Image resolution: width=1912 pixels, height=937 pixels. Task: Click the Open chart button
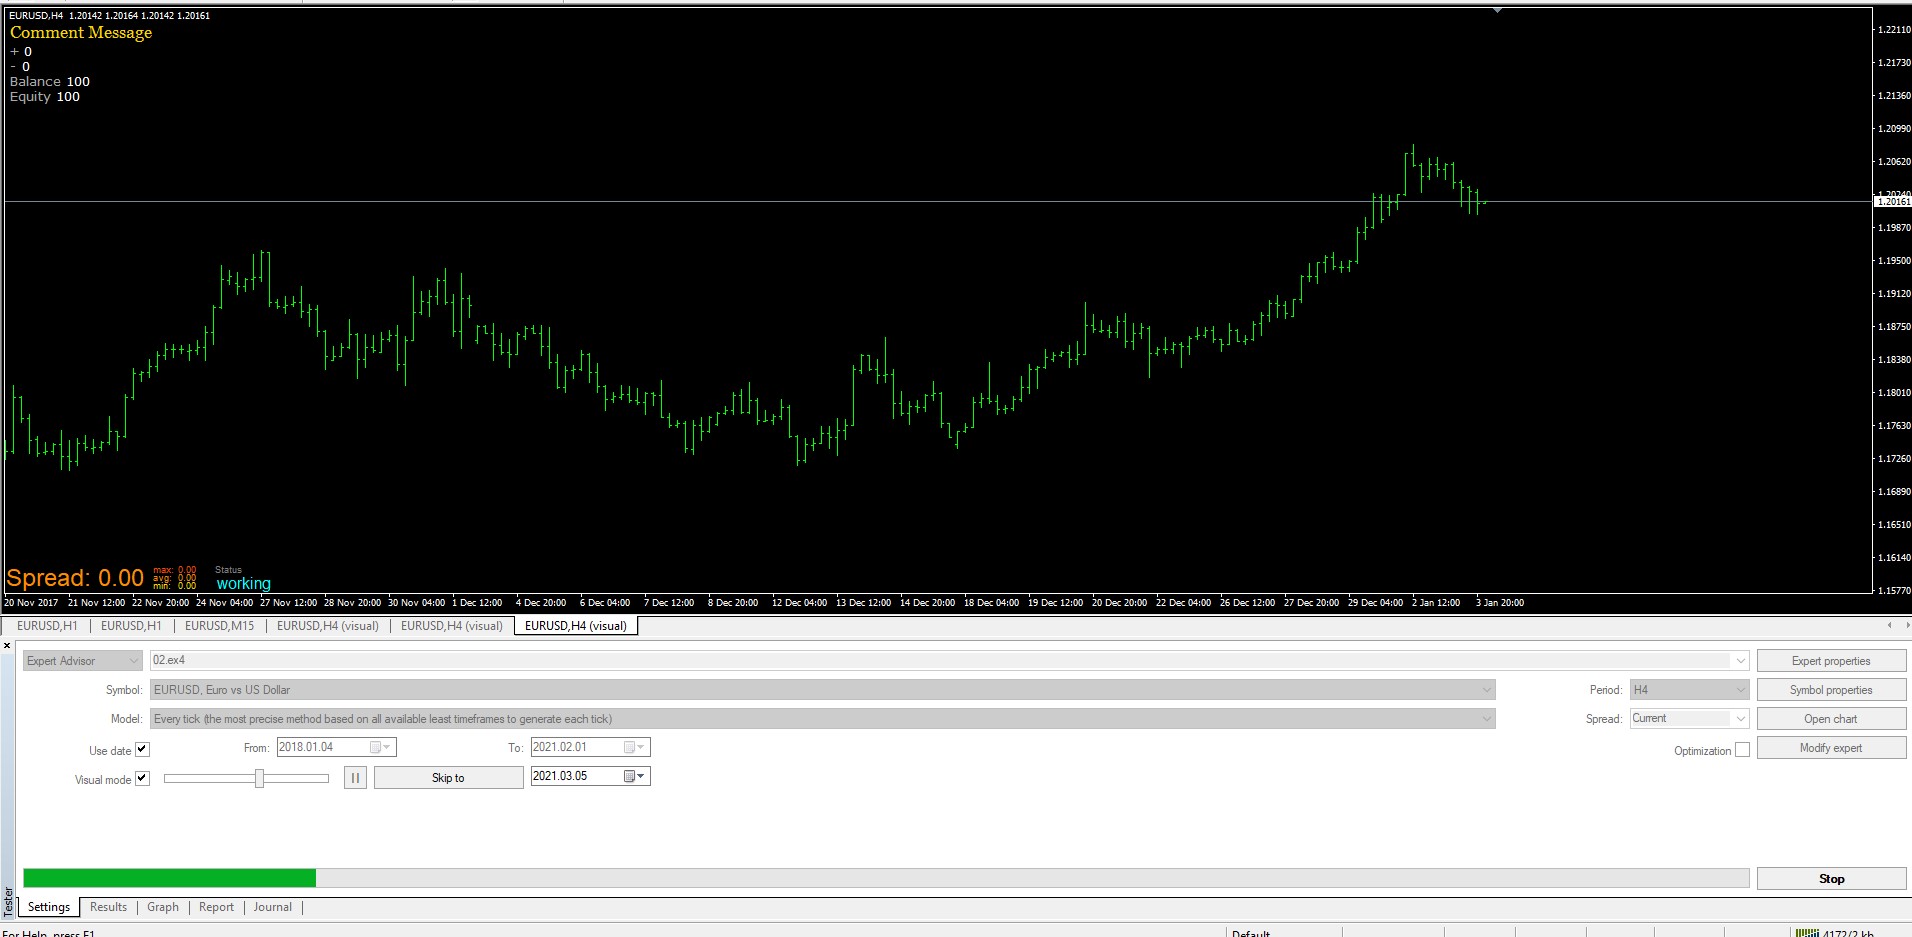(1831, 719)
